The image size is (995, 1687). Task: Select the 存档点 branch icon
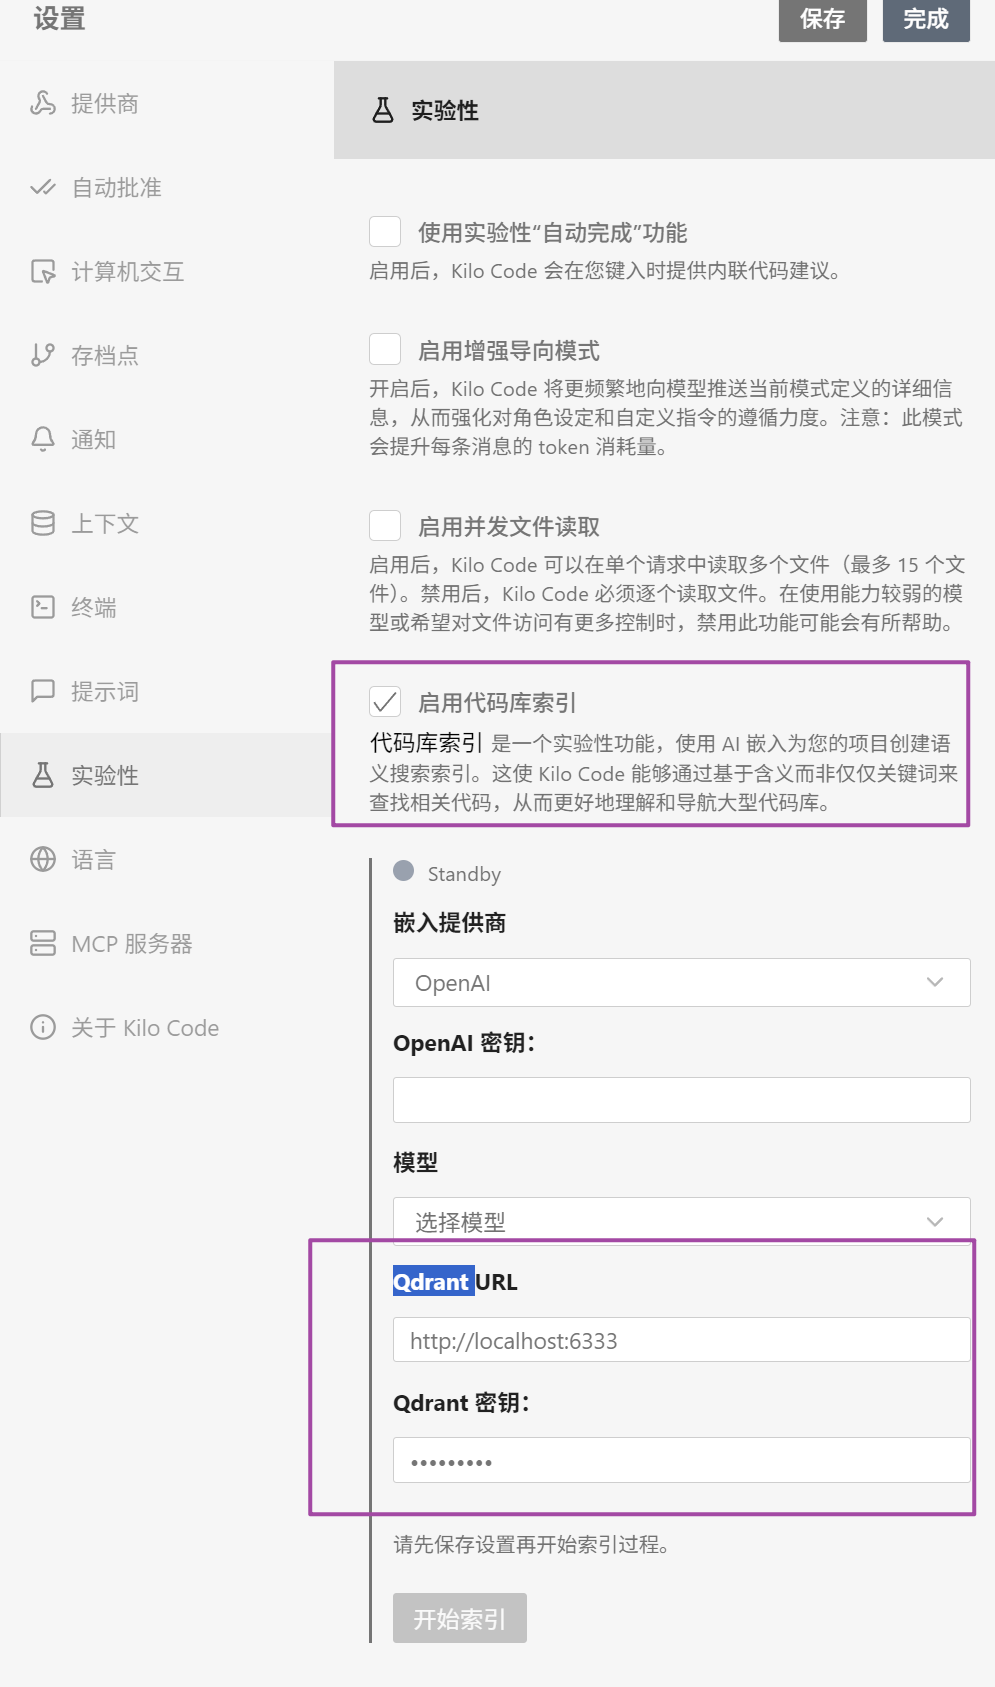tap(43, 355)
